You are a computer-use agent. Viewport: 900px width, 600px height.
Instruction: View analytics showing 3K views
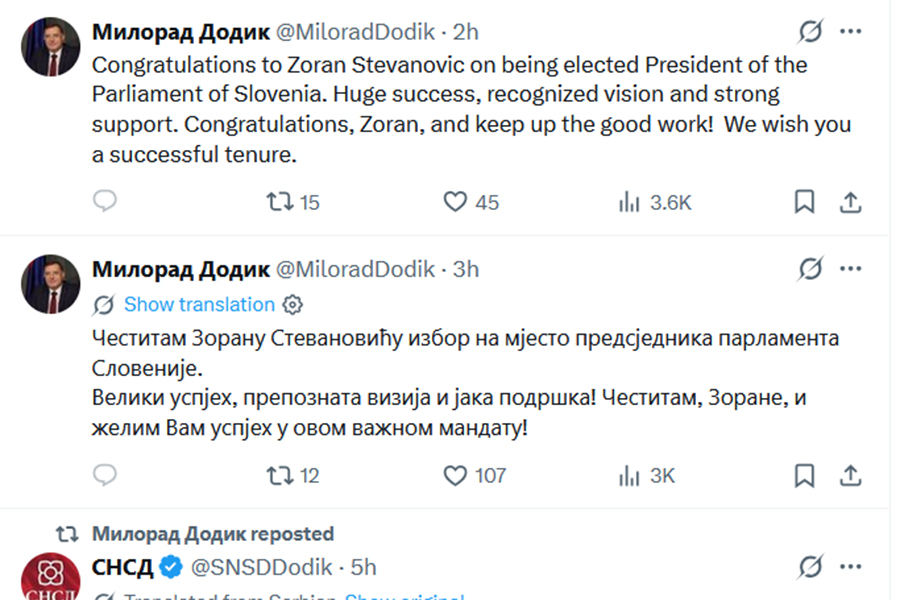tap(629, 475)
